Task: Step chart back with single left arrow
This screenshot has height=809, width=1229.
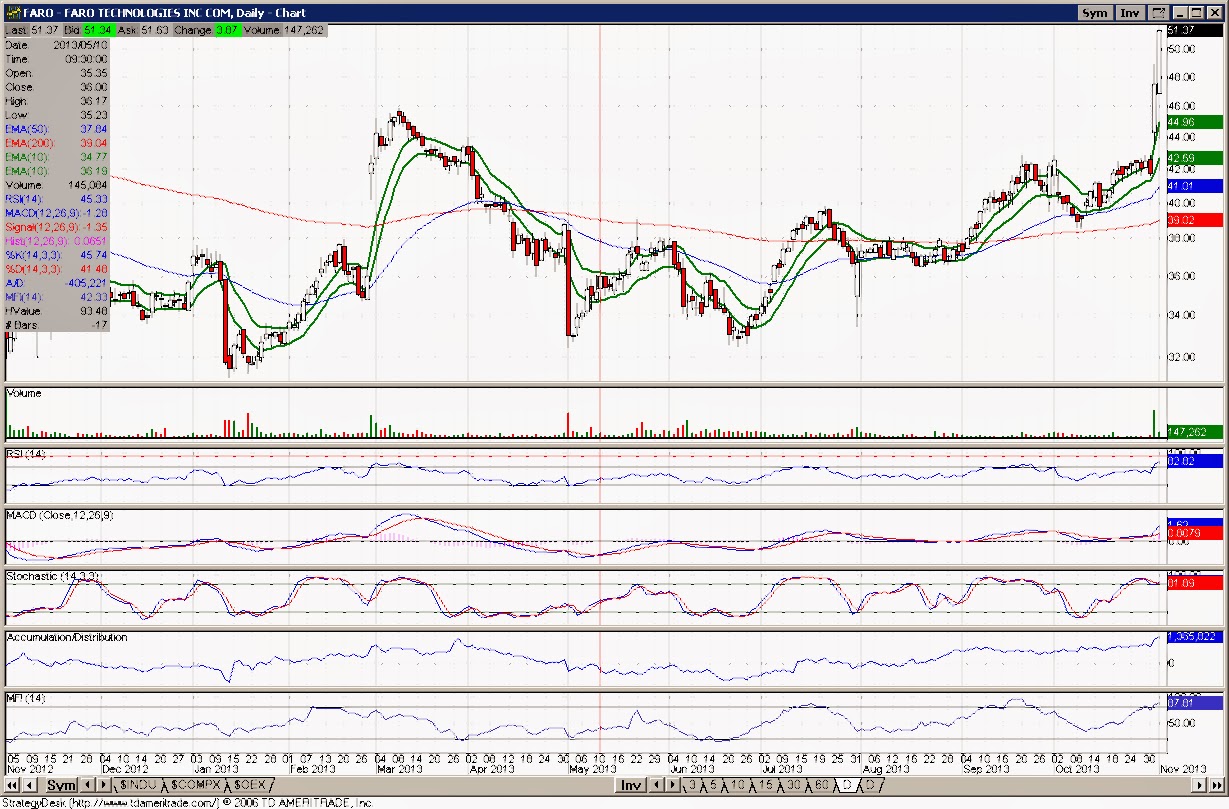Action: [29, 785]
